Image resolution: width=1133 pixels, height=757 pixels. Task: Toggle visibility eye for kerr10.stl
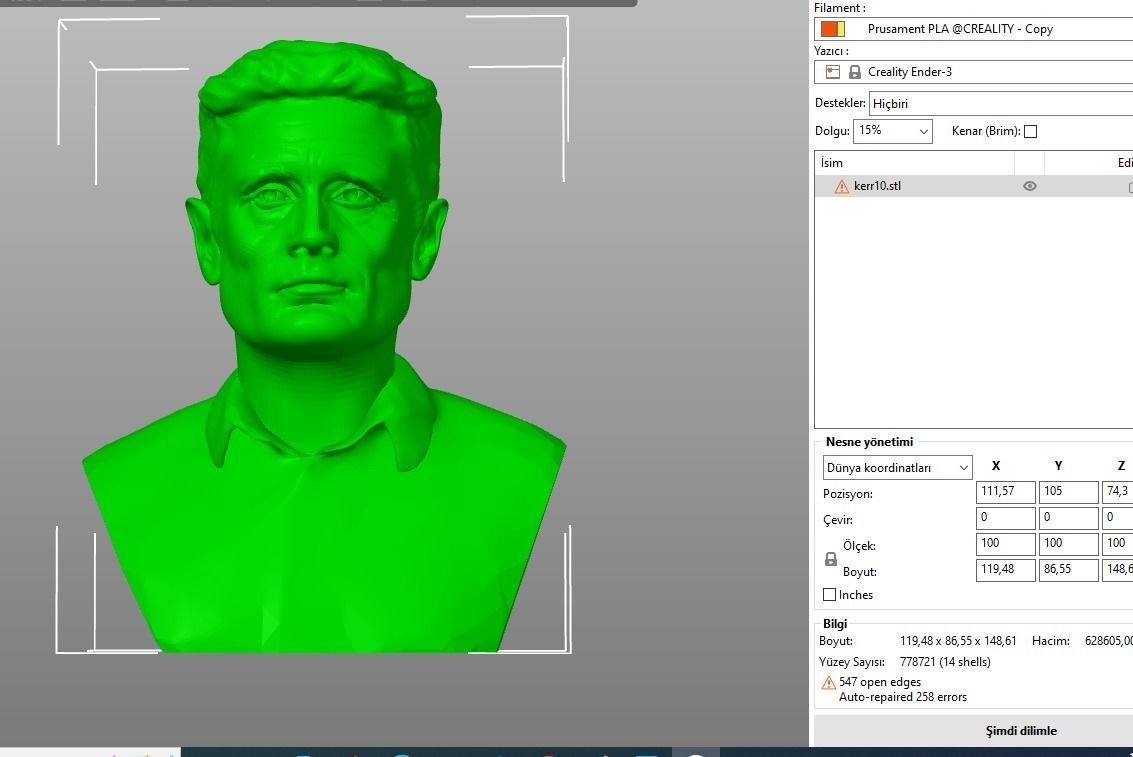click(x=1030, y=186)
